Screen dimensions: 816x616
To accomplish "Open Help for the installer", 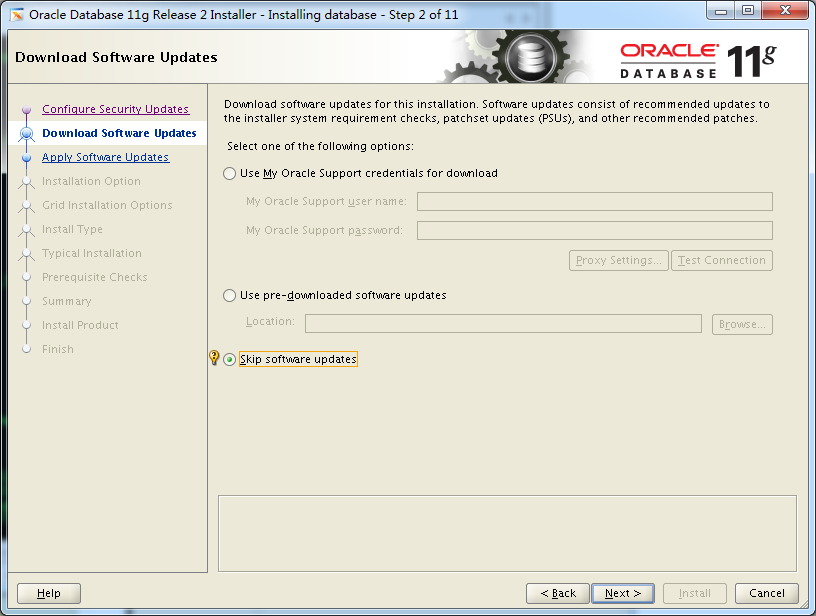I will pos(49,593).
